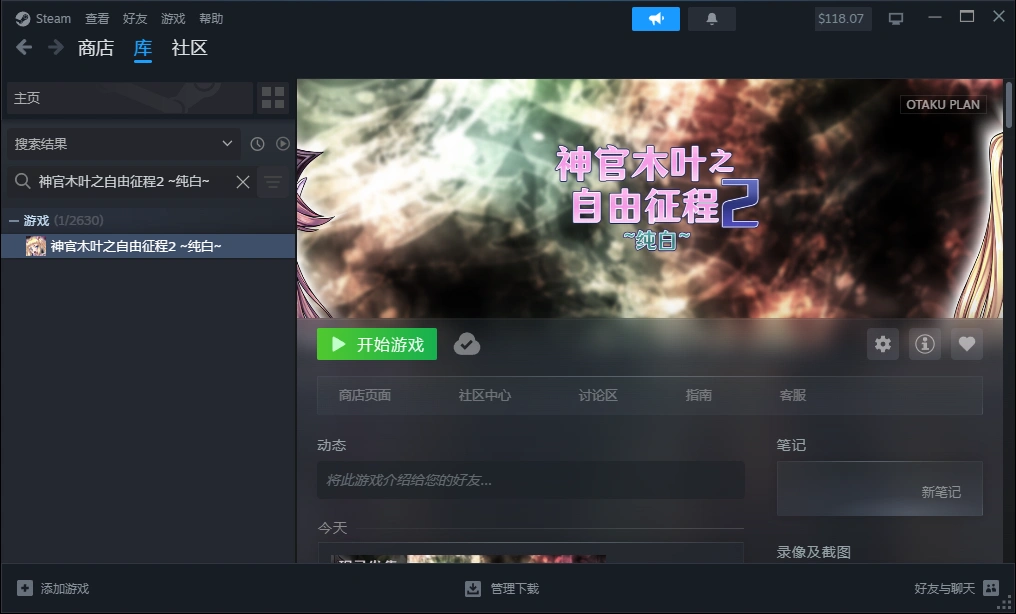Click the 录像及截图 heading
The height and width of the screenshot is (614, 1016).
coord(813,552)
